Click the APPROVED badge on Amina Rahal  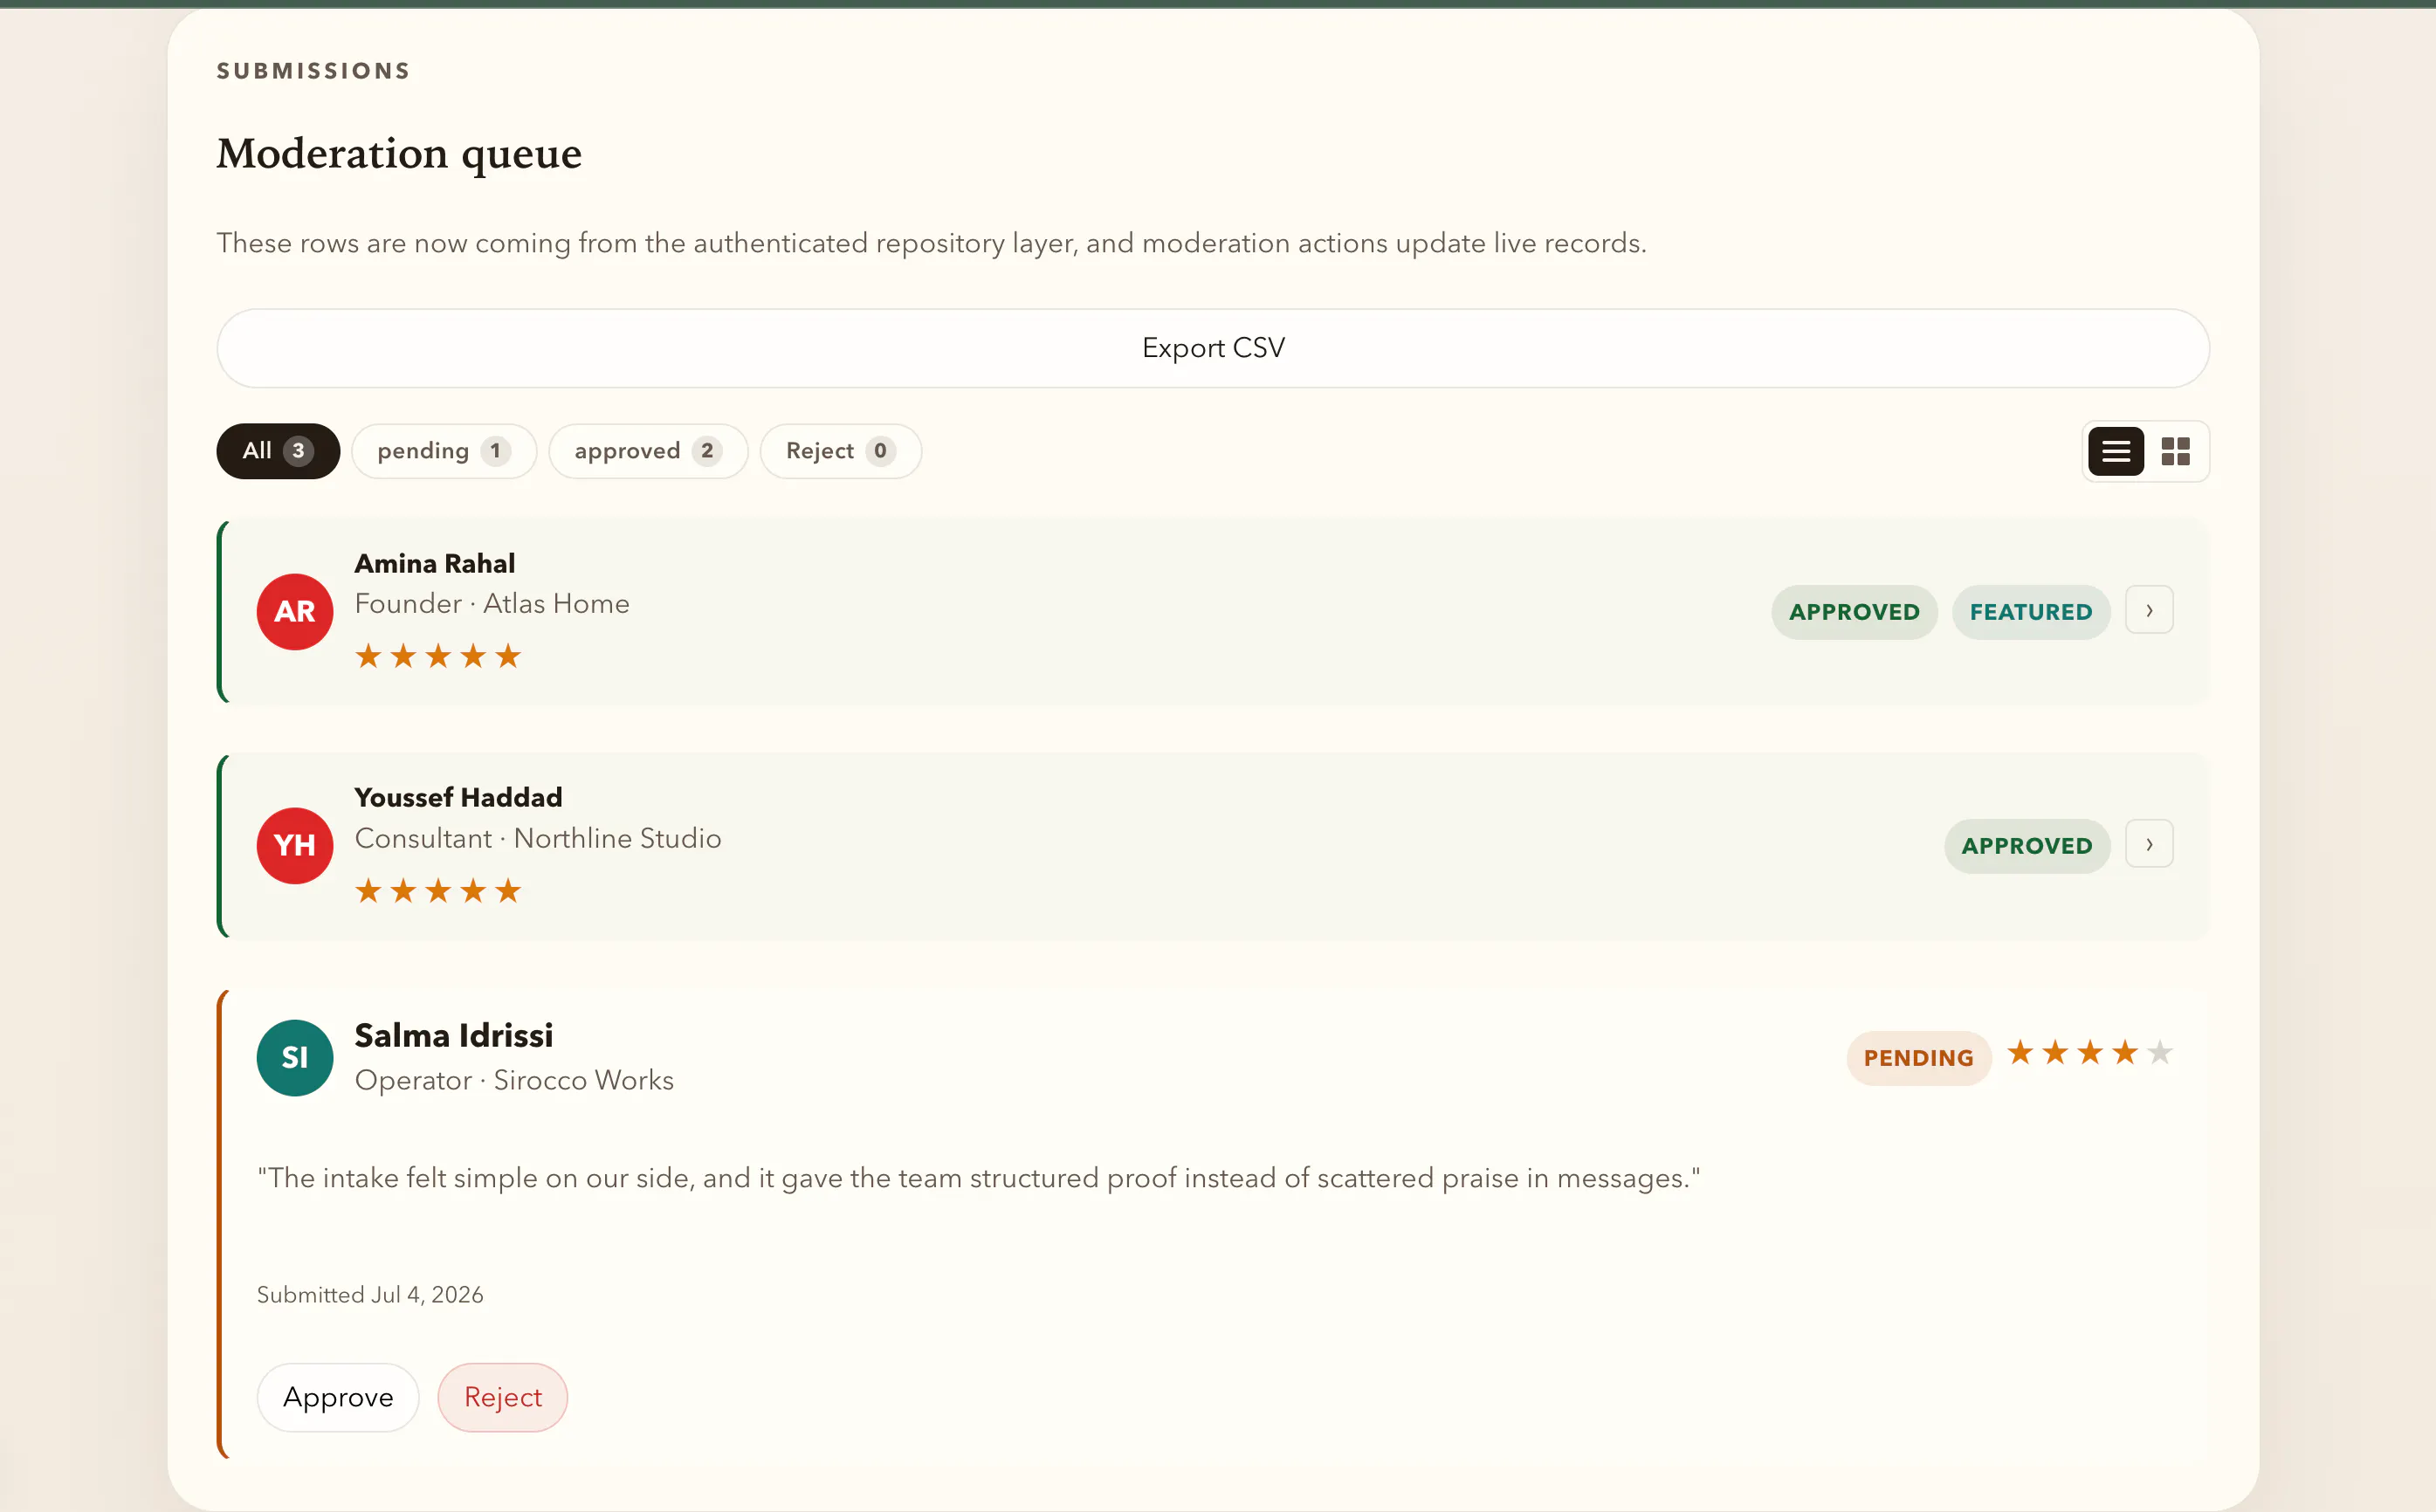tap(1854, 612)
